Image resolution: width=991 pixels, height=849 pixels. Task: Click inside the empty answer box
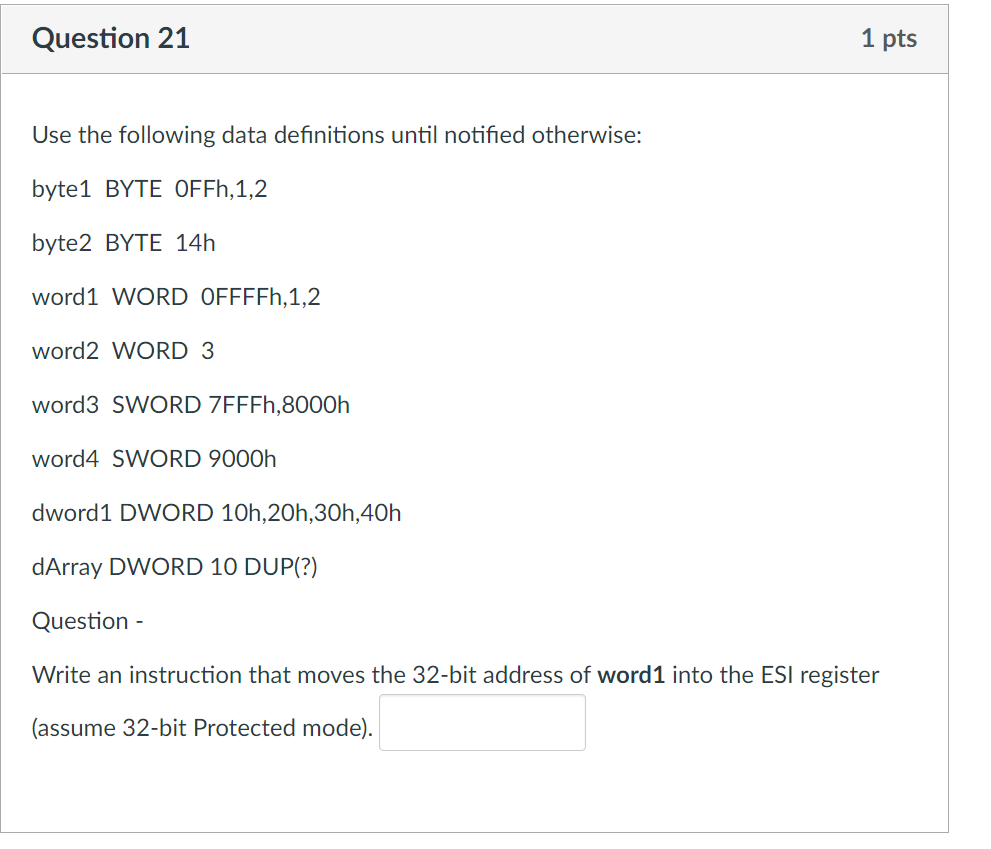click(481, 722)
